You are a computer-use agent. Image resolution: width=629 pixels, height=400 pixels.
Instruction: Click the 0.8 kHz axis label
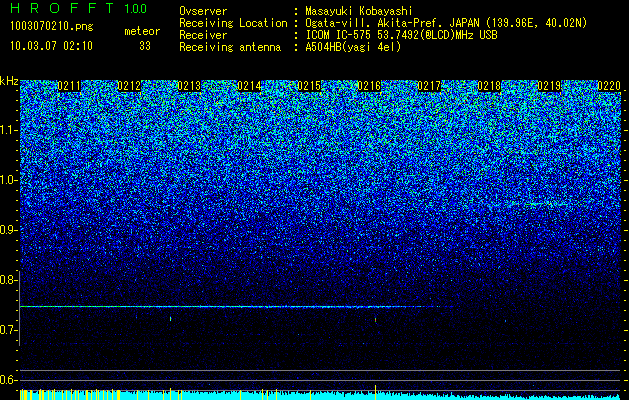8,280
